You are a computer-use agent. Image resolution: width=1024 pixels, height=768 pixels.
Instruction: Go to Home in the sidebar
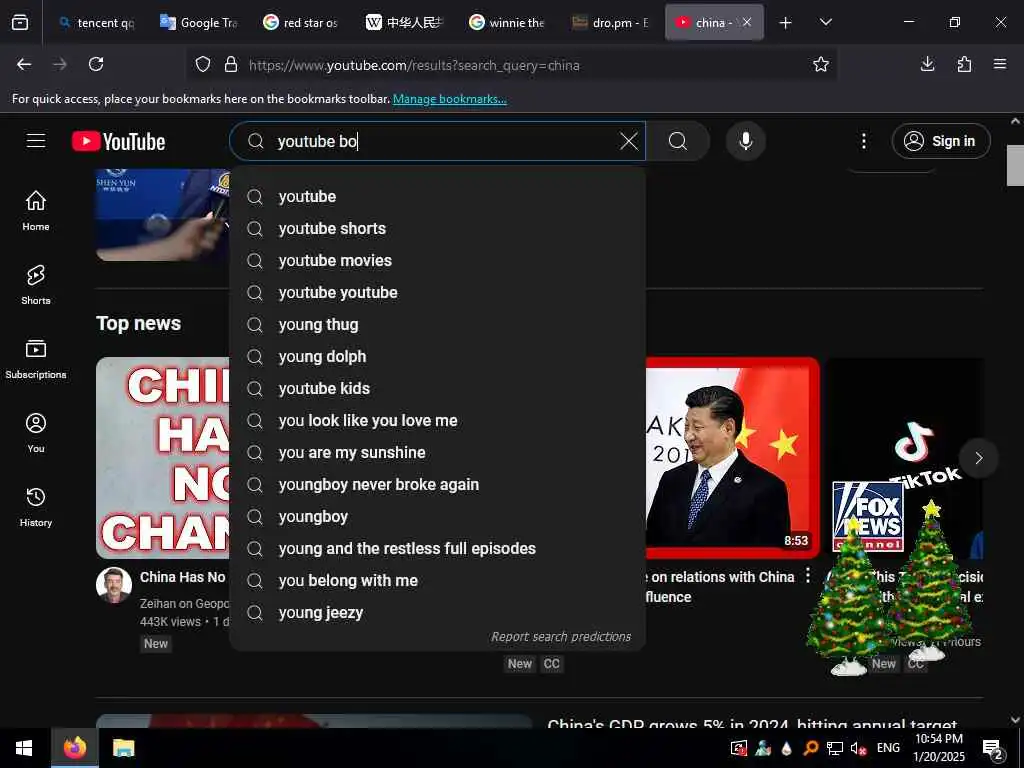pos(36,210)
